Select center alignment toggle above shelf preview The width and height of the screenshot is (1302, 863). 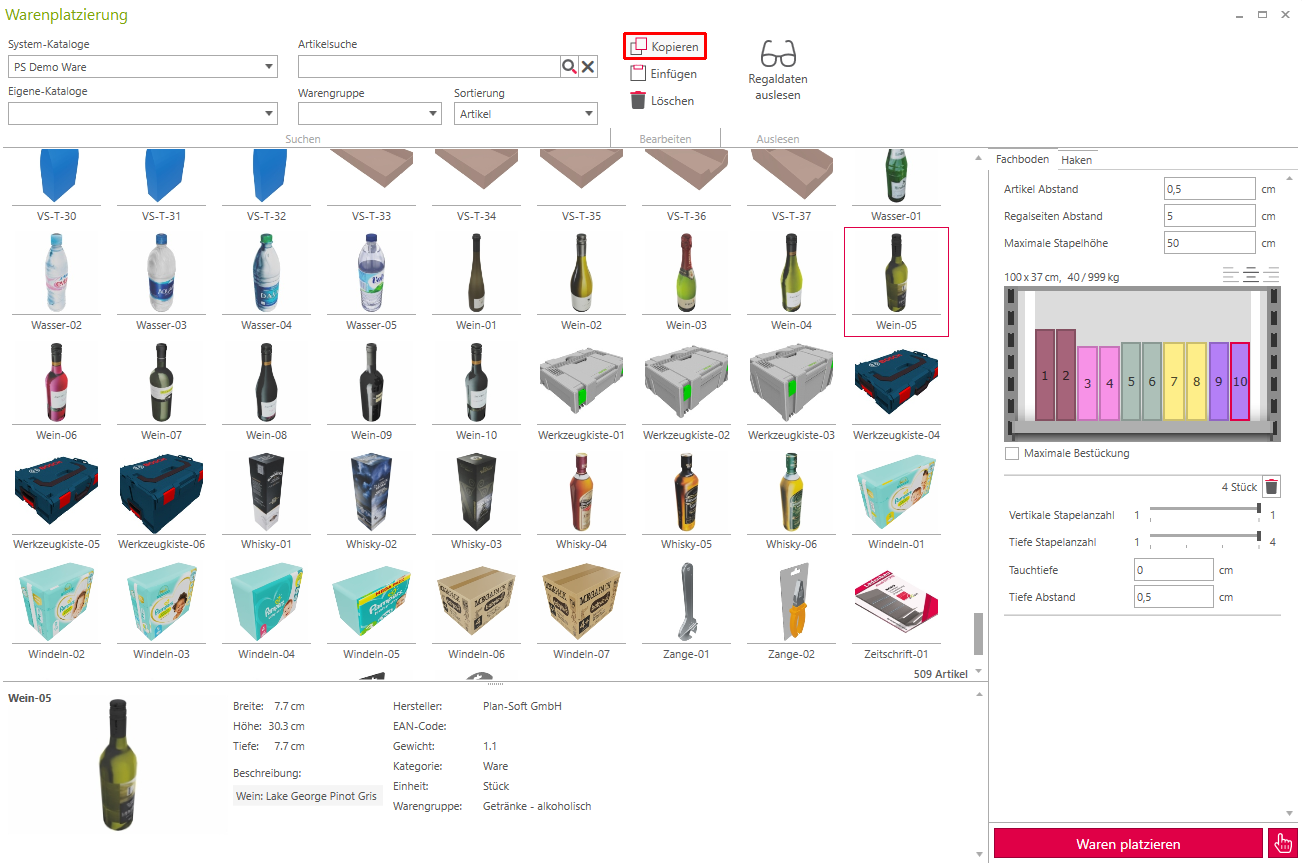coord(1251,275)
